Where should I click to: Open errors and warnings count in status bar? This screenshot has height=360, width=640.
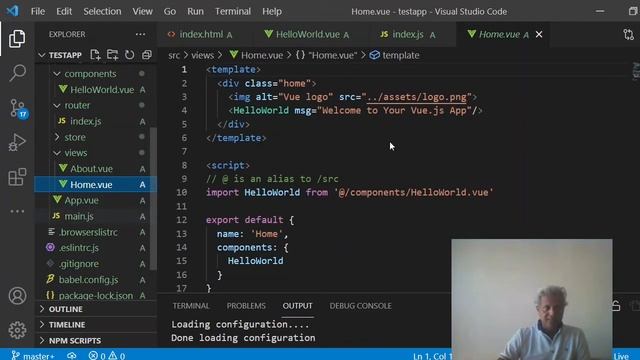[107, 356]
